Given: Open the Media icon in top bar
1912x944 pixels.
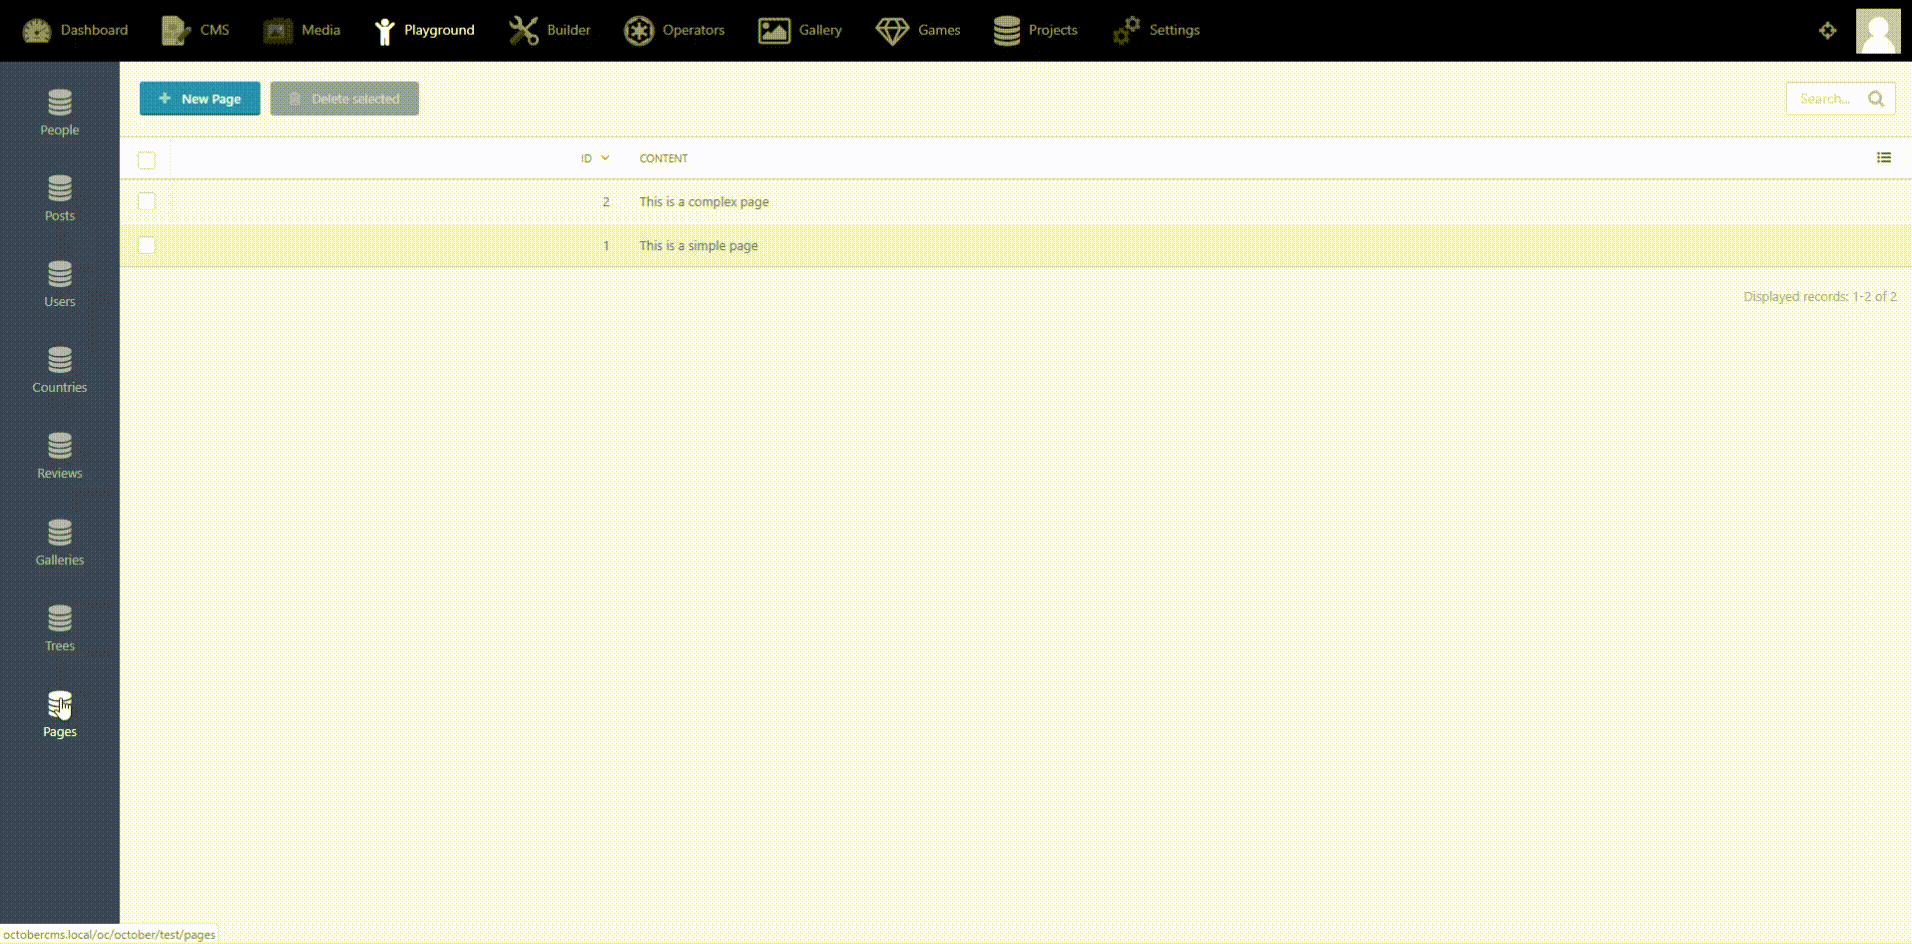Looking at the screenshot, I should (277, 31).
